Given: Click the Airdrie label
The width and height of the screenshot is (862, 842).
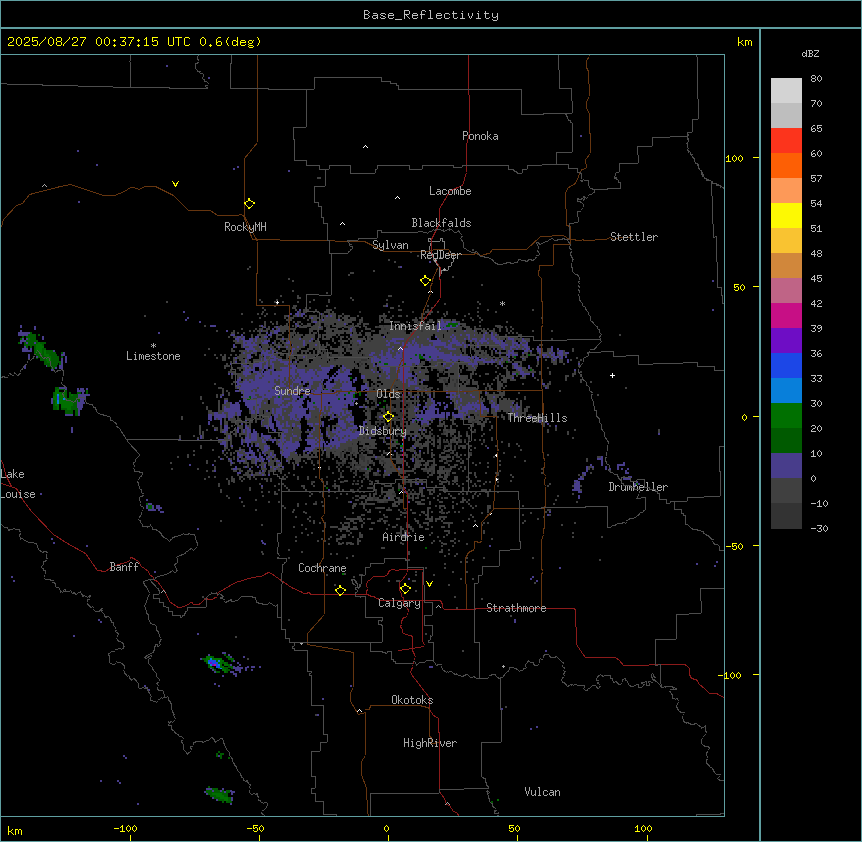Looking at the screenshot, I should pos(404,537).
